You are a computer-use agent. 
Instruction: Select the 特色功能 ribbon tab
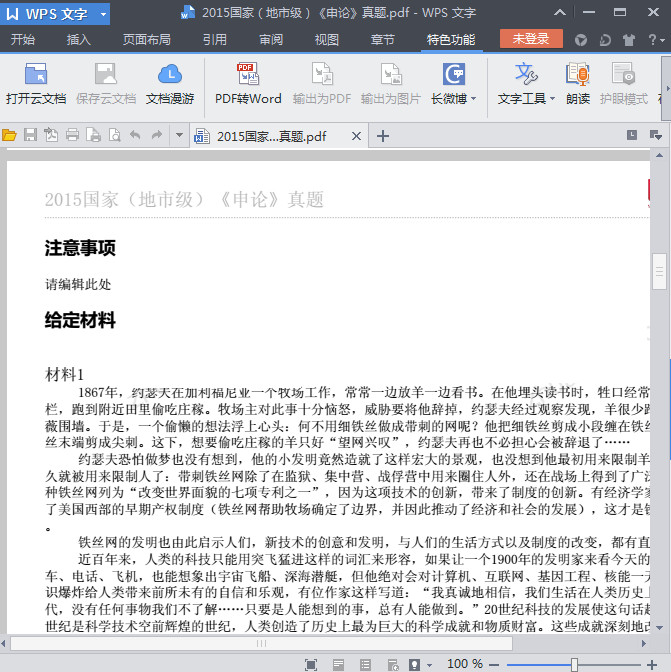(x=451, y=40)
